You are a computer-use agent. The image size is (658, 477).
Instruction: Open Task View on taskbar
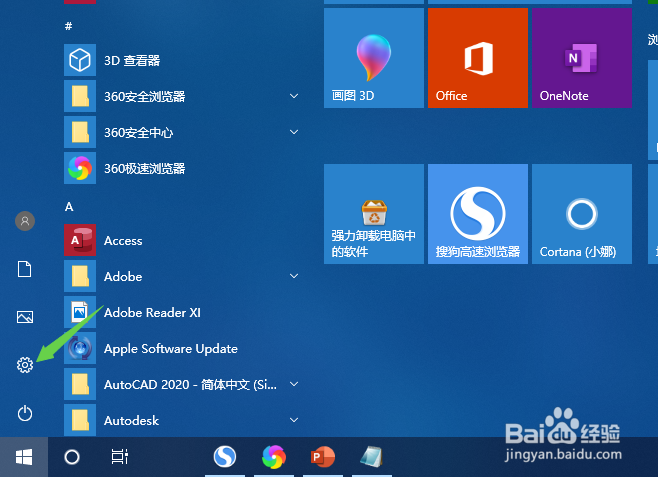[x=120, y=457]
